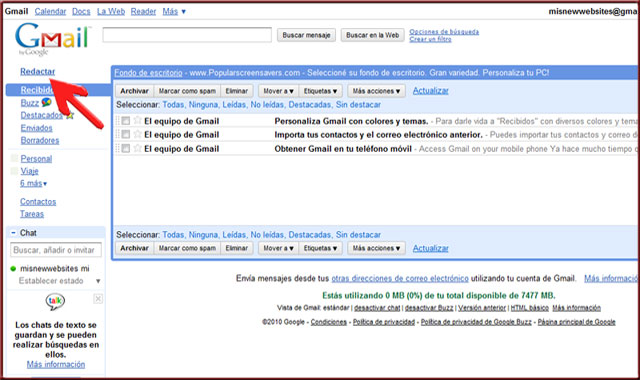640x380 pixels.
Task: Open the Personal label
Action: [36, 158]
